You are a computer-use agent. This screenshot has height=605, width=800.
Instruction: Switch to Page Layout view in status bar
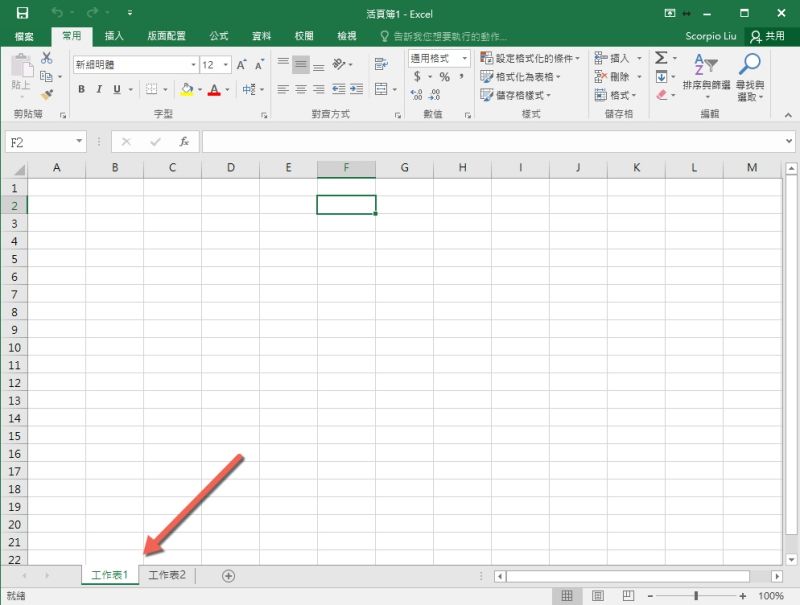click(597, 596)
